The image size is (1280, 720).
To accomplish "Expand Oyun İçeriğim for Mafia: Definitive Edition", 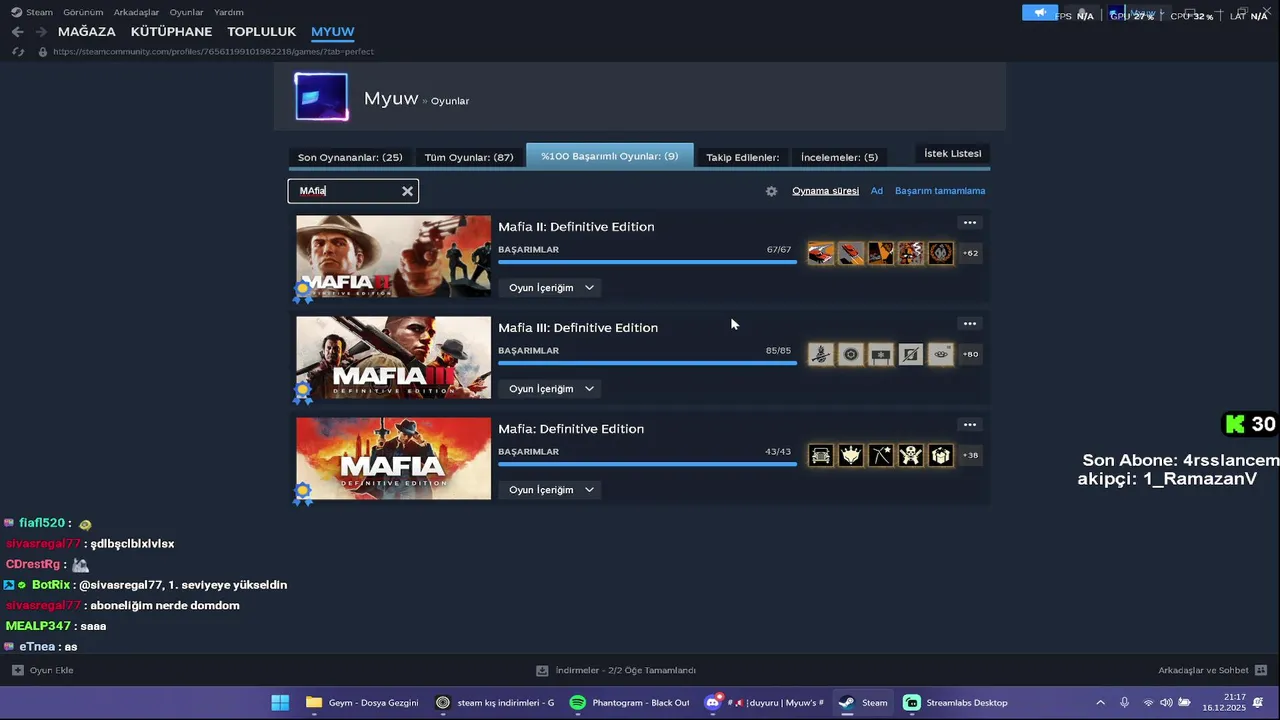I will click(x=550, y=490).
